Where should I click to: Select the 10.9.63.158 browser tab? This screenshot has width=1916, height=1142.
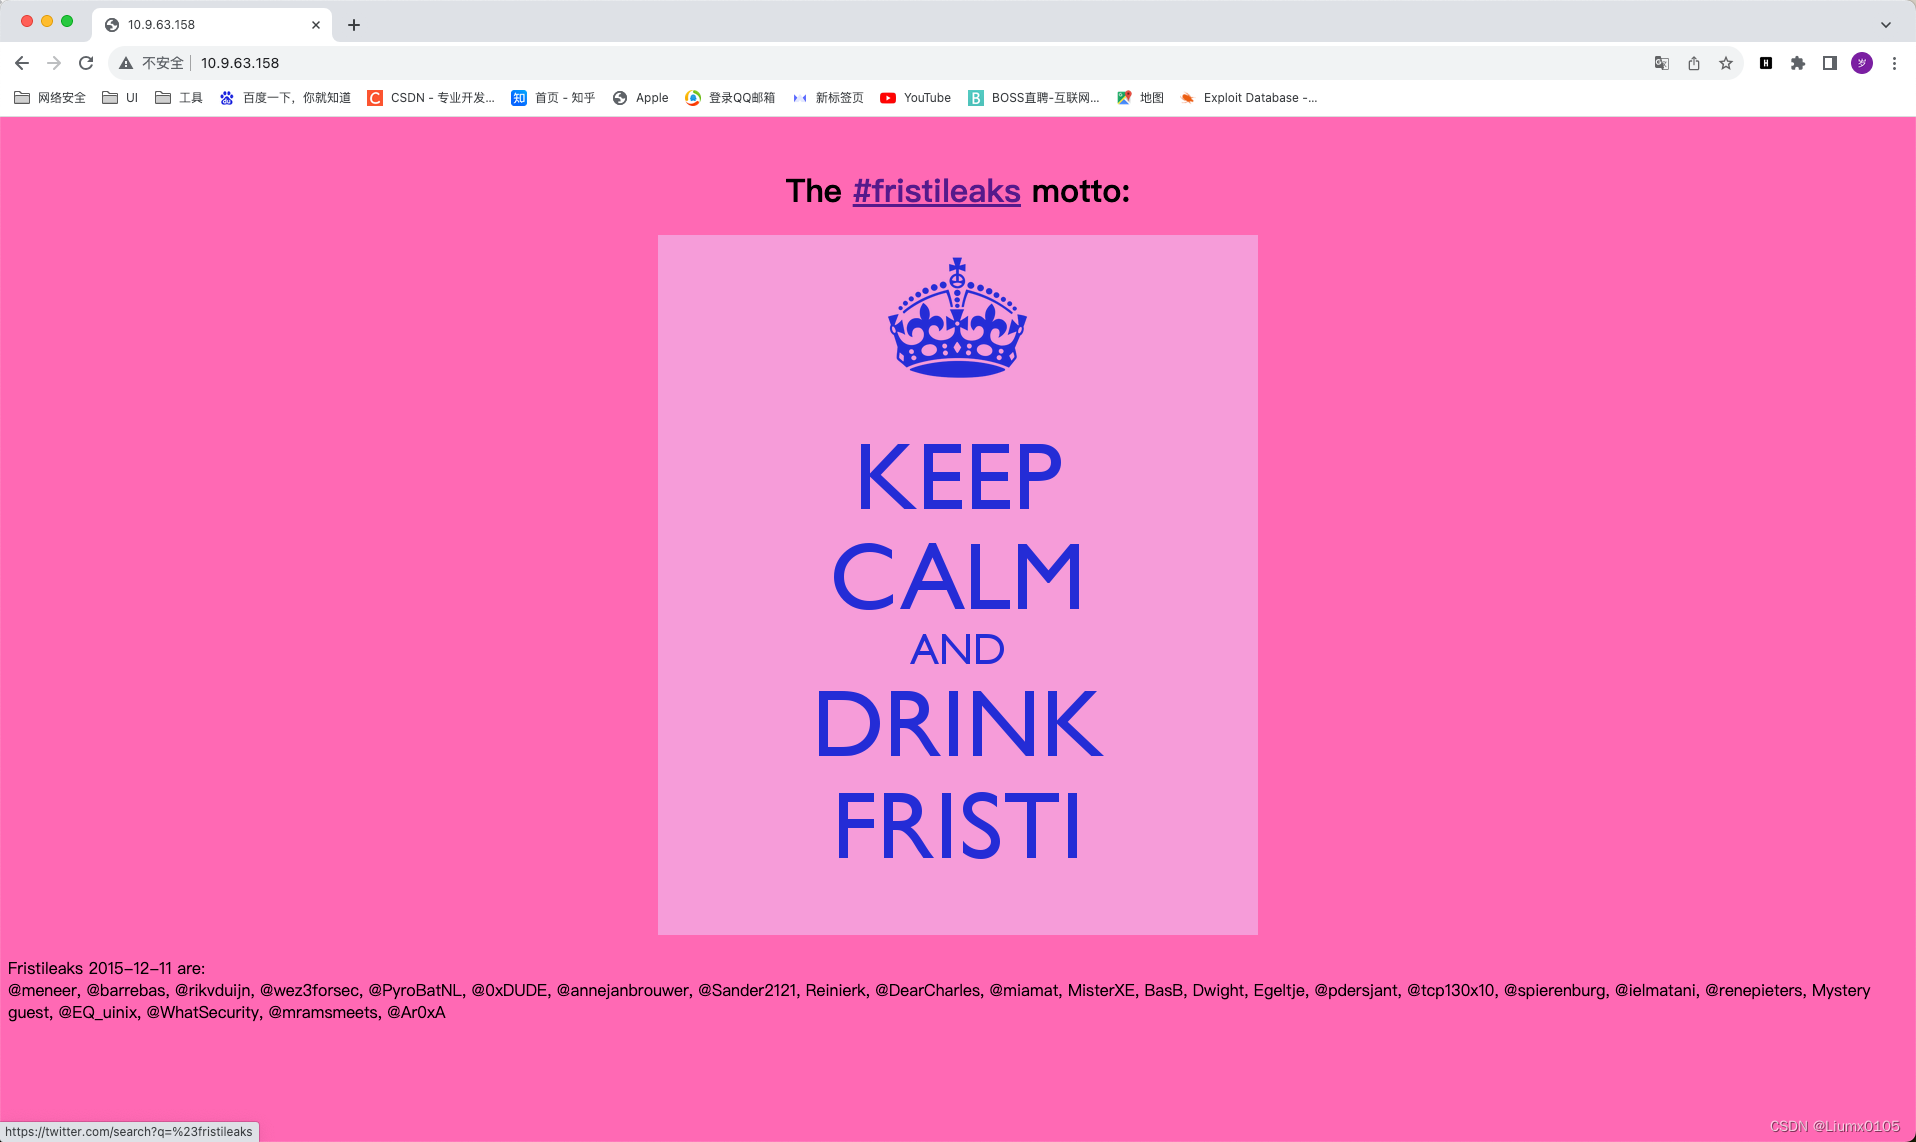(212, 25)
